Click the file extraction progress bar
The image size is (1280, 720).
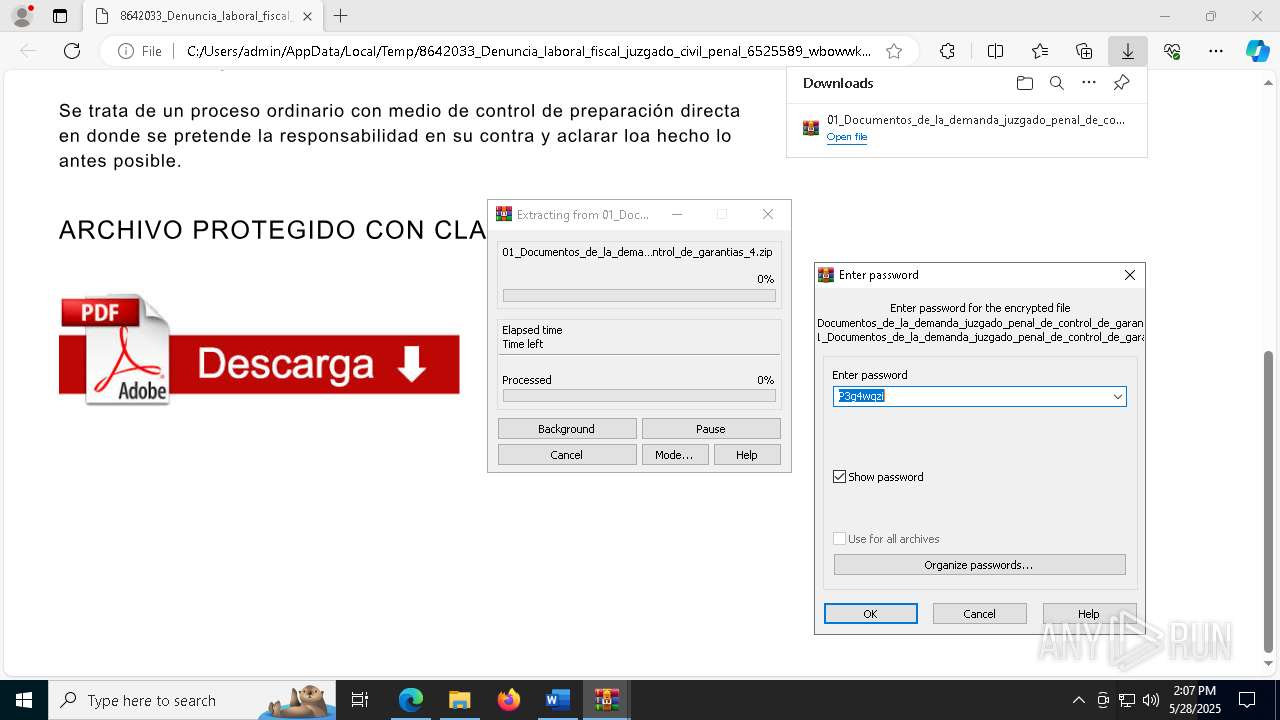coord(639,296)
